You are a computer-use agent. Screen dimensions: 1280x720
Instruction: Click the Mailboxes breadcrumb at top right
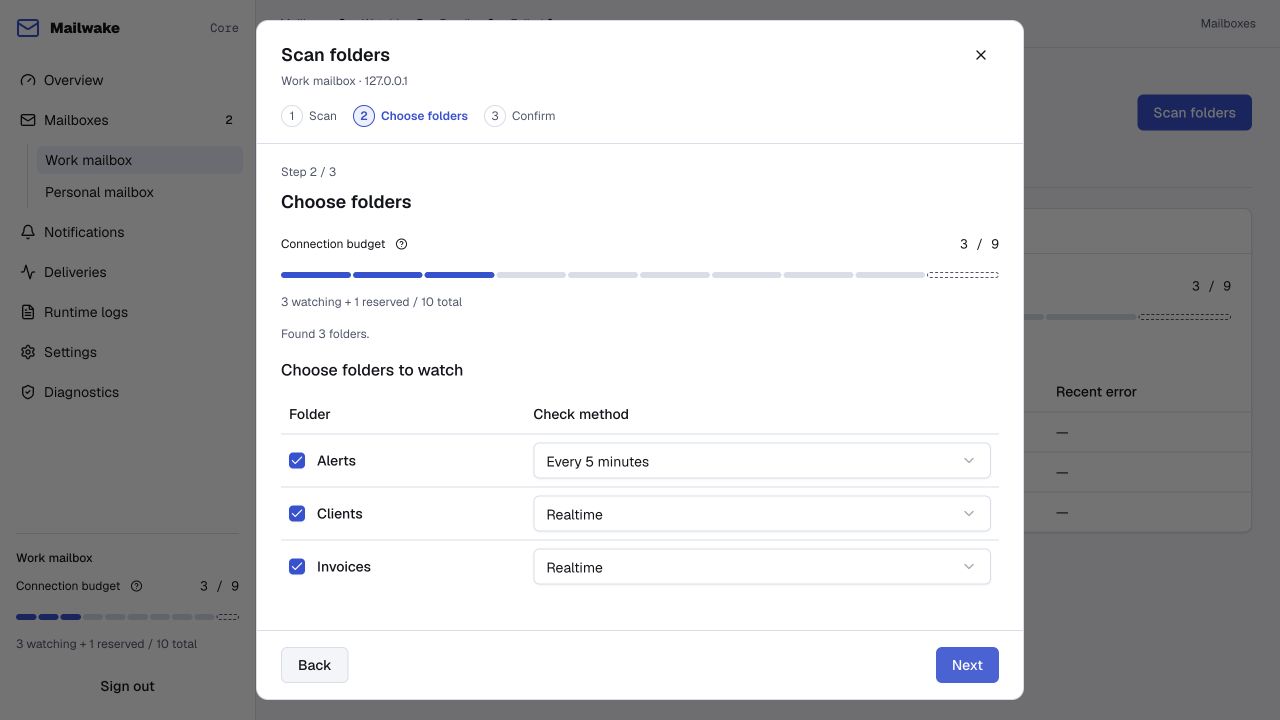pos(1228,24)
